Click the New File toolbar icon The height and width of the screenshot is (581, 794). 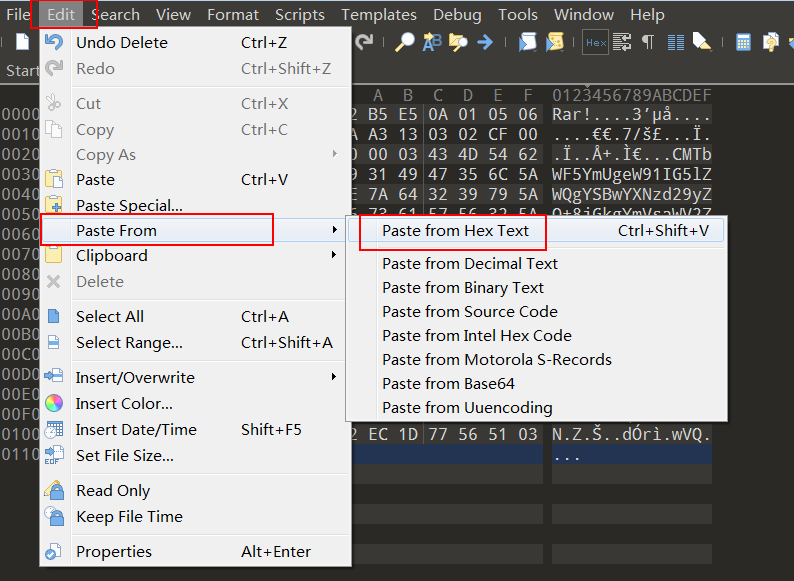tap(22, 42)
